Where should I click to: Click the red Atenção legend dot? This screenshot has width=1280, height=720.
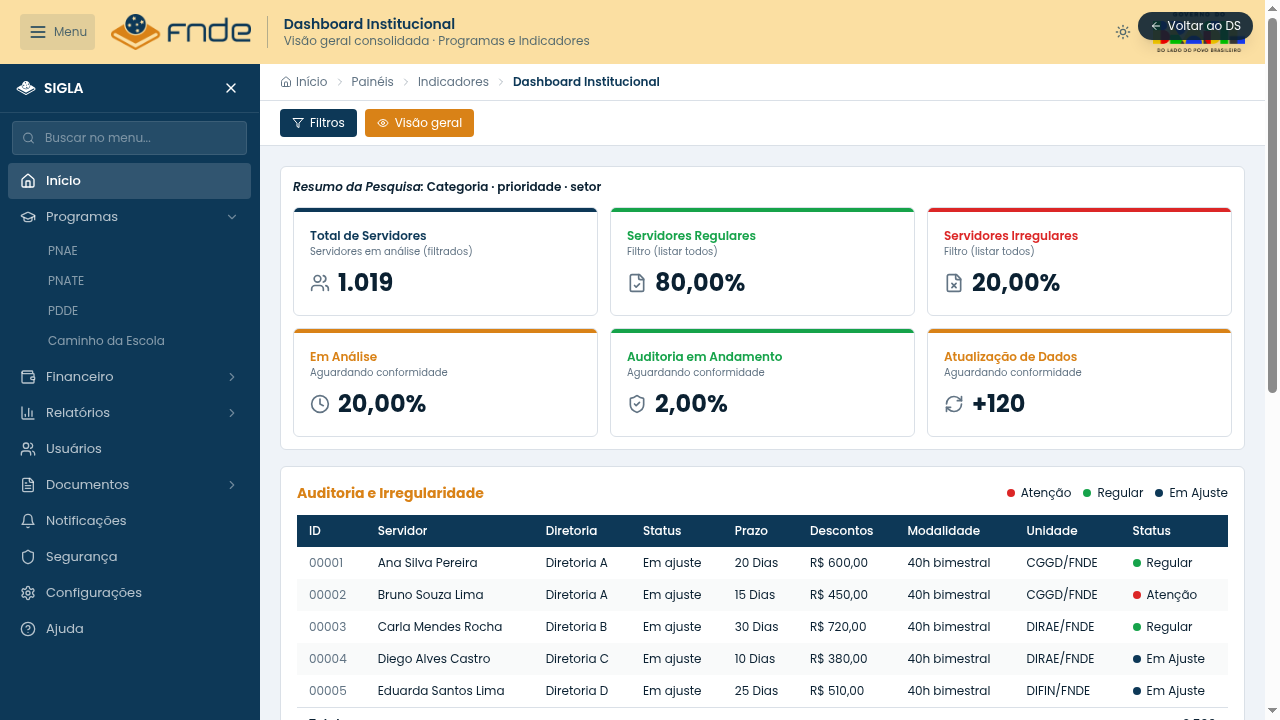pos(1011,493)
